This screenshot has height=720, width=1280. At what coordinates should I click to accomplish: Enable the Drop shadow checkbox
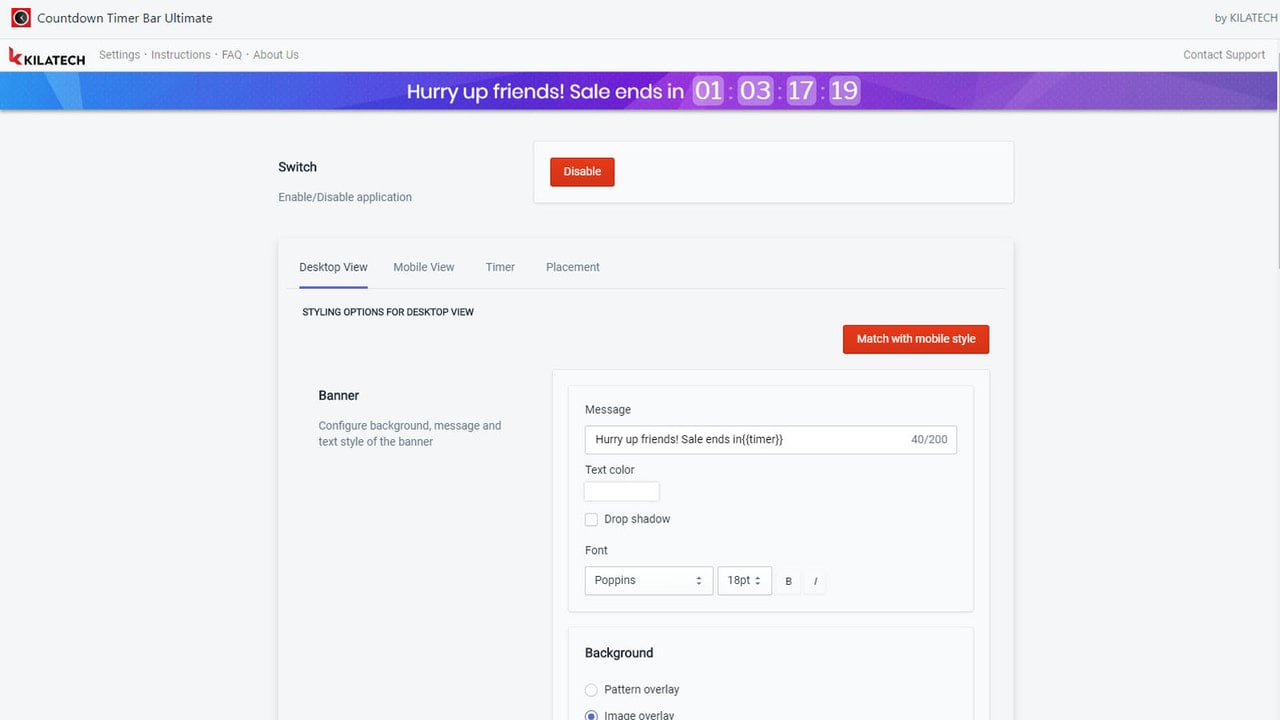coord(591,520)
